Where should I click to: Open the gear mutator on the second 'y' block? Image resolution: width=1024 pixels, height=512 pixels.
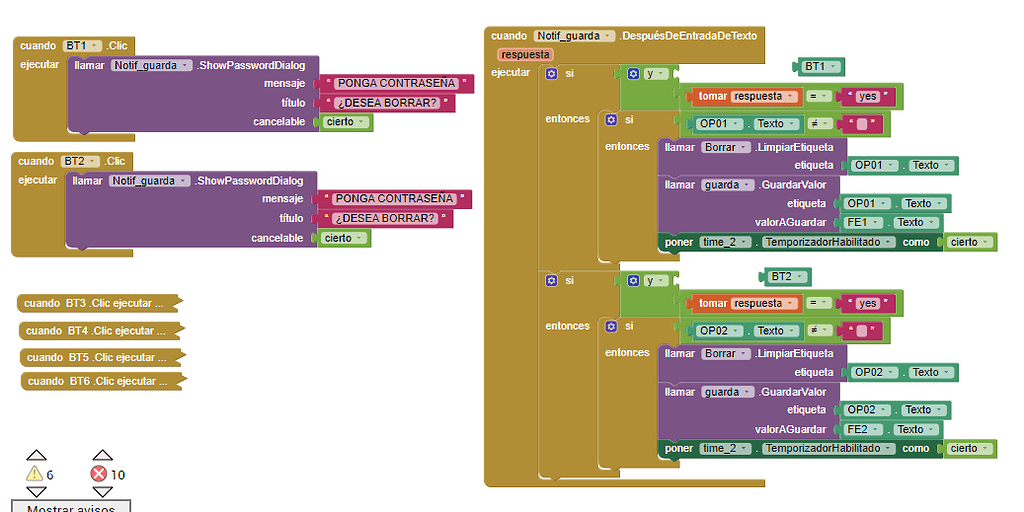633,281
